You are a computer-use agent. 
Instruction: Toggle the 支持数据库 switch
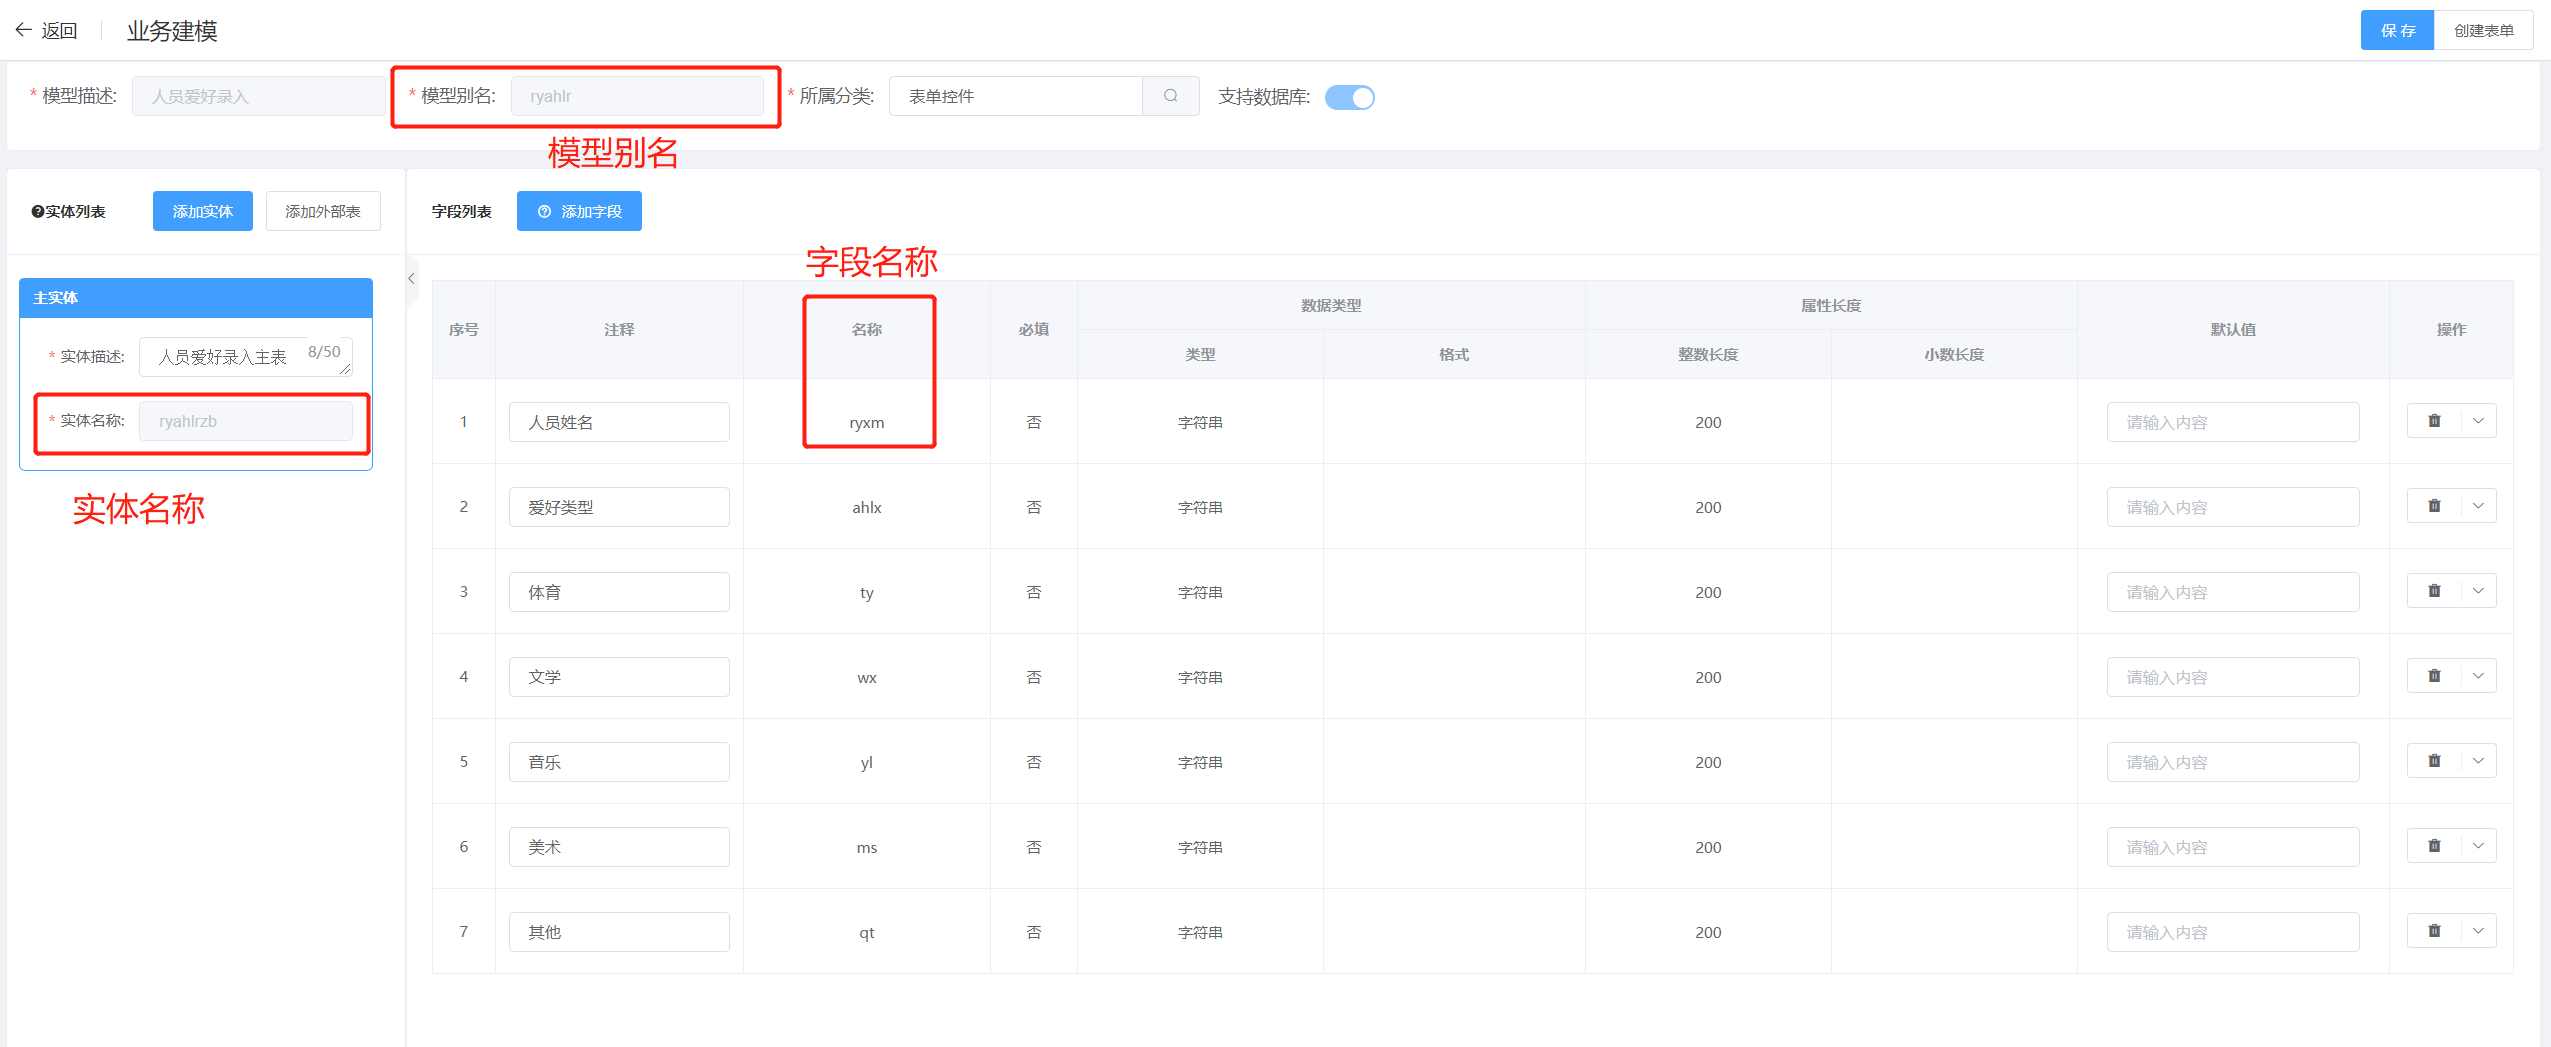1349,97
